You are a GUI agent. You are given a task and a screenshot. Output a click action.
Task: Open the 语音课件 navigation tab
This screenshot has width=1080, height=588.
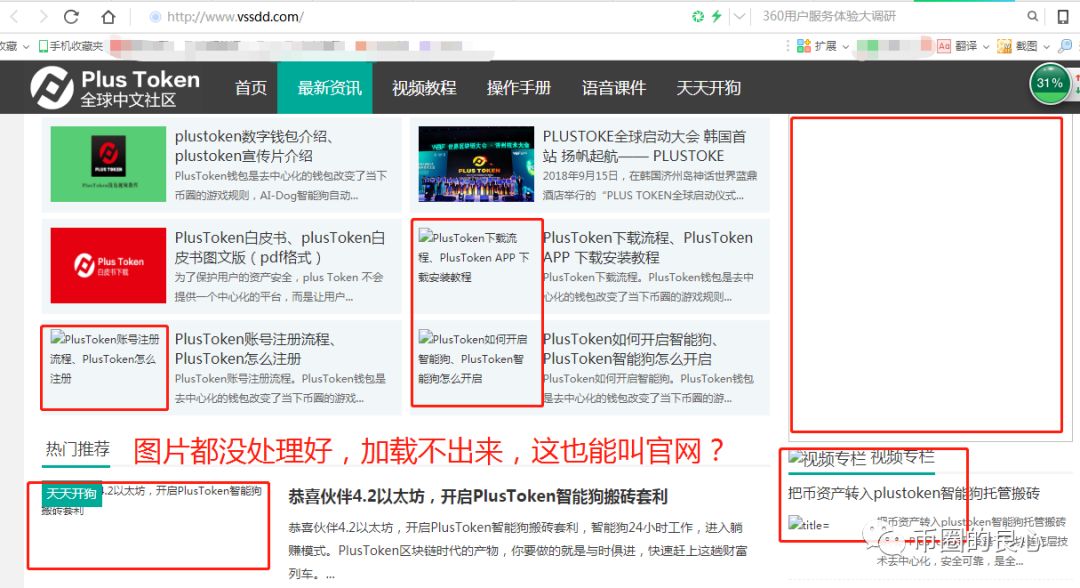pyautogui.click(x=614, y=87)
